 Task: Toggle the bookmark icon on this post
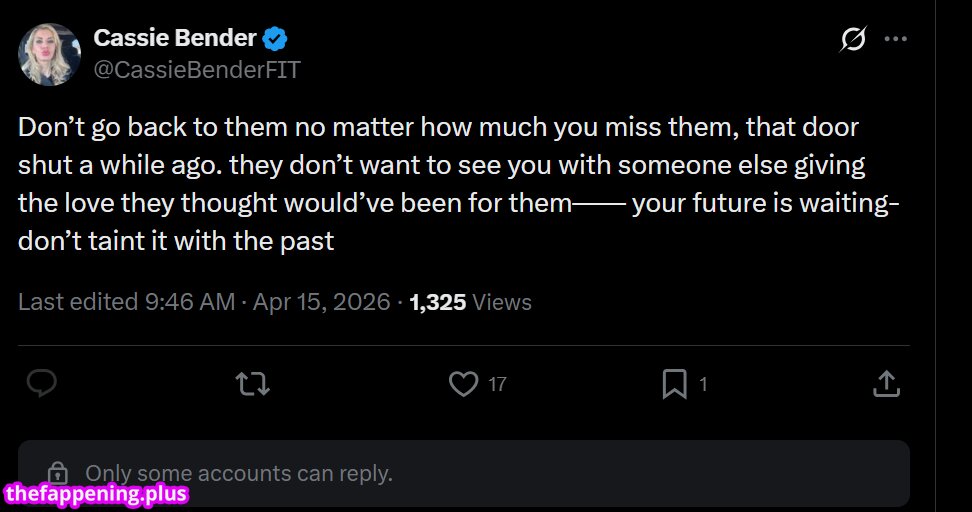click(675, 383)
